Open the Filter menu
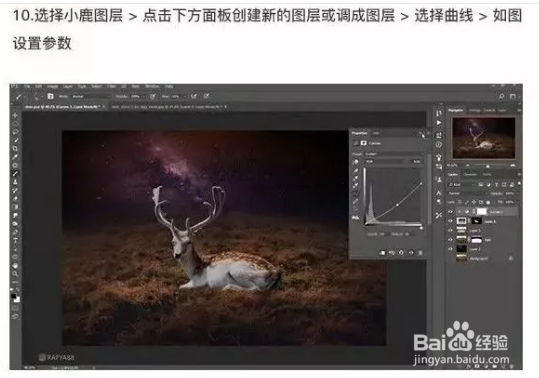Screen dimensions: 539x378 click(x=111, y=86)
